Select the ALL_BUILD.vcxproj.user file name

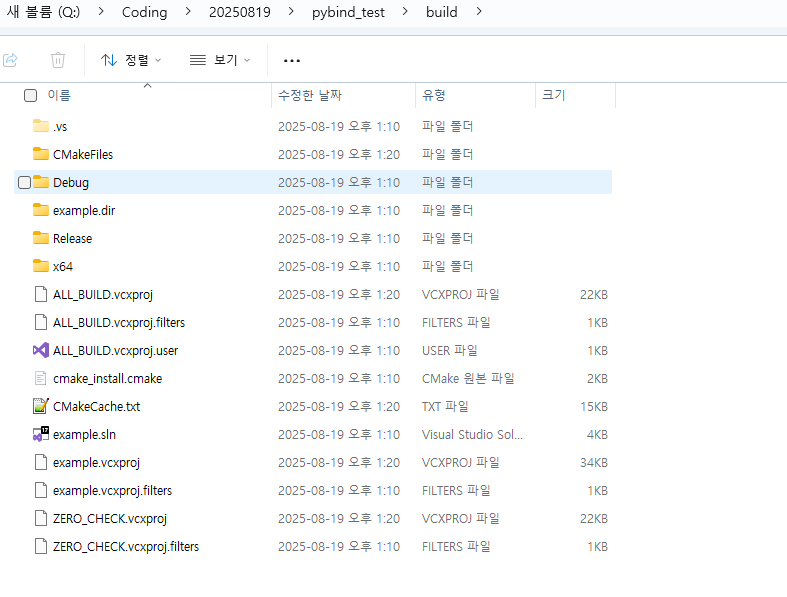point(115,350)
